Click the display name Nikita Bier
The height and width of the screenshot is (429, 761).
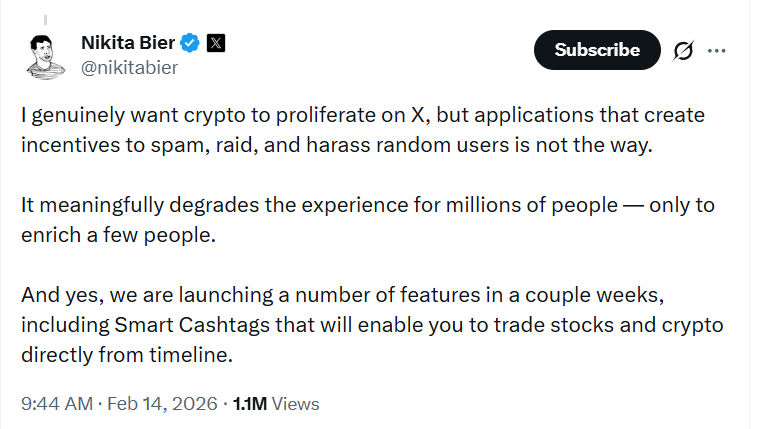[x=127, y=43]
